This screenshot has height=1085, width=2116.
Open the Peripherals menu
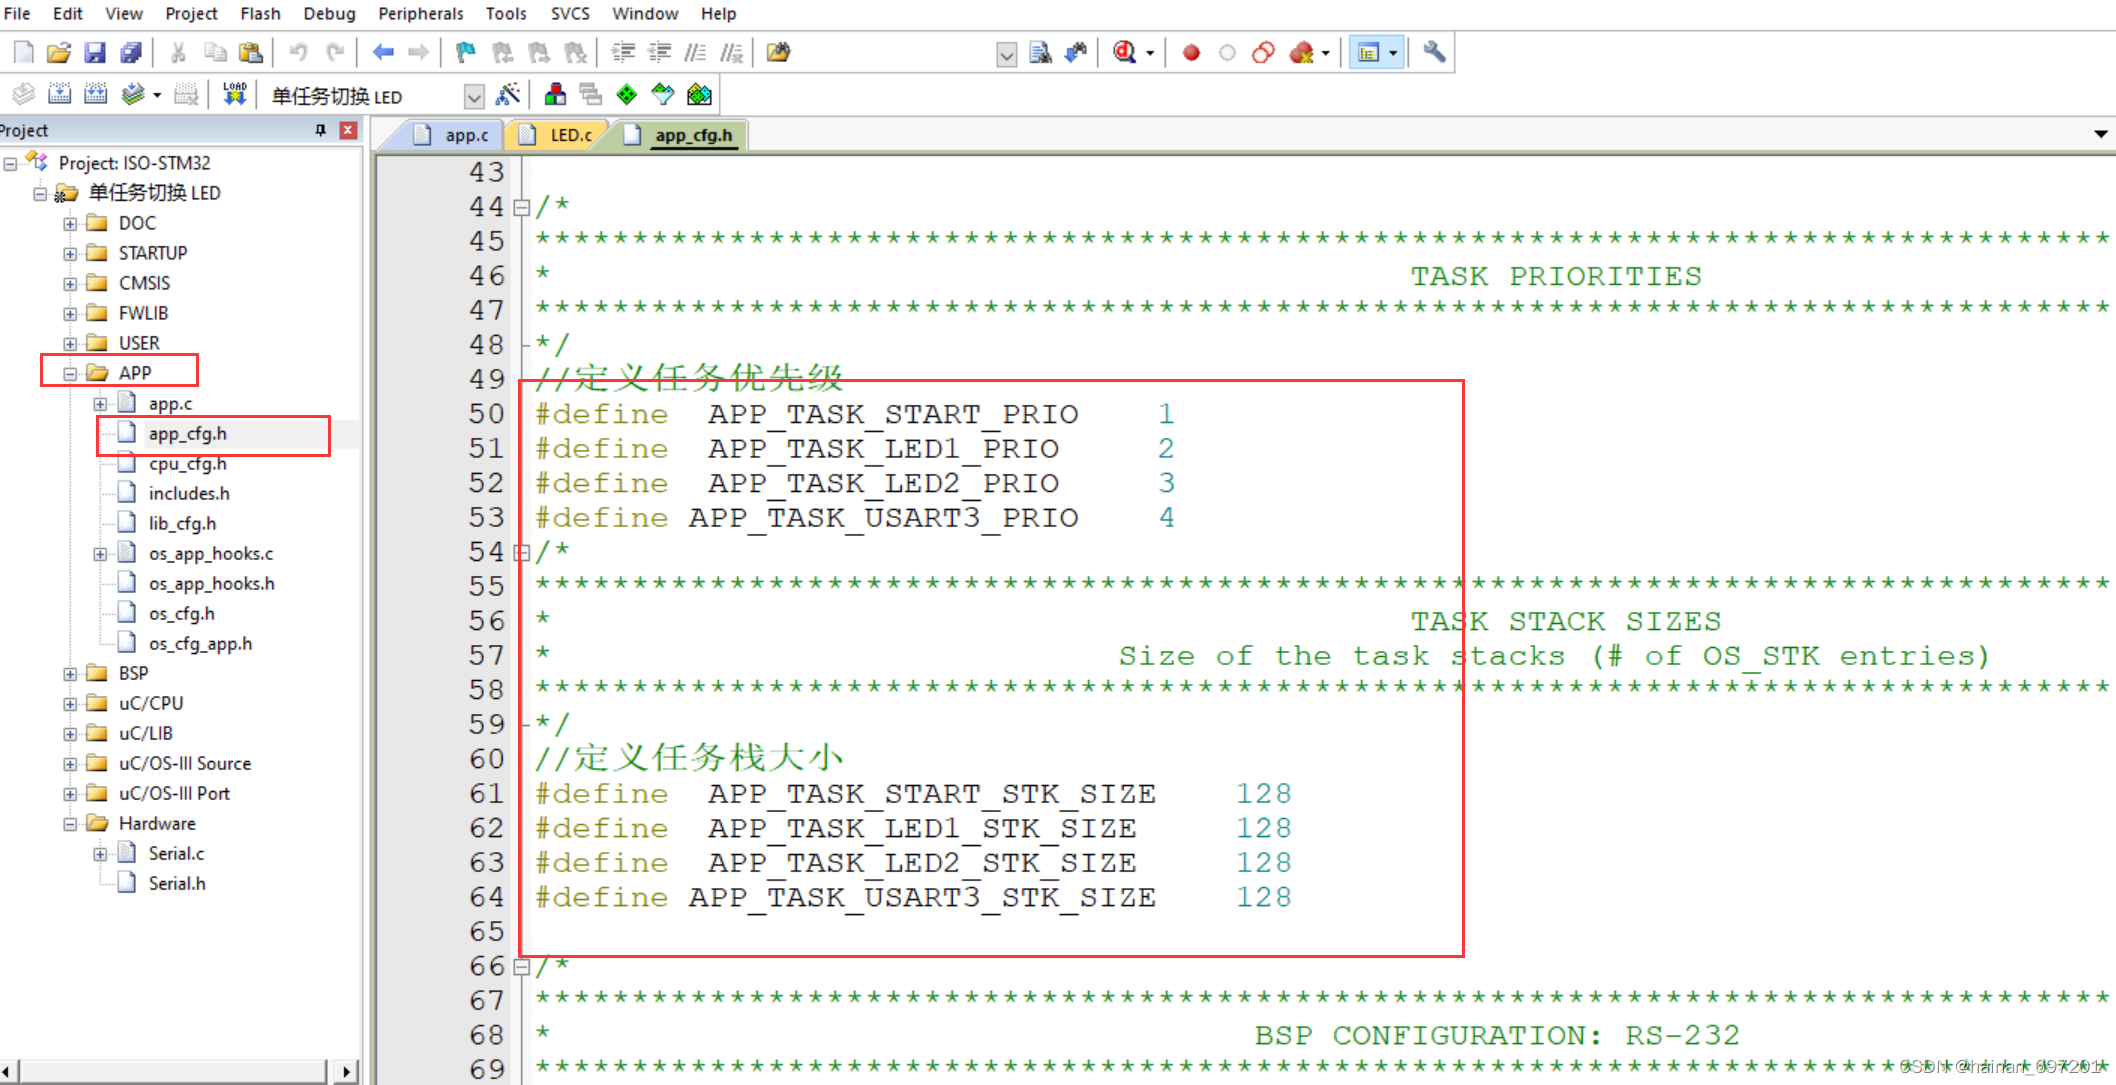[x=420, y=14]
